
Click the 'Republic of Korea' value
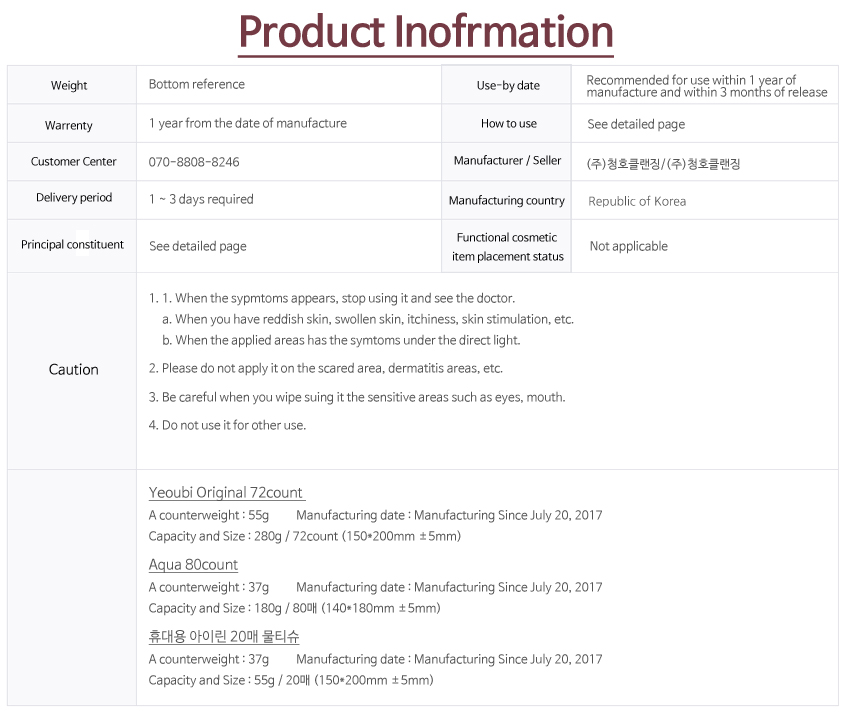coord(637,202)
